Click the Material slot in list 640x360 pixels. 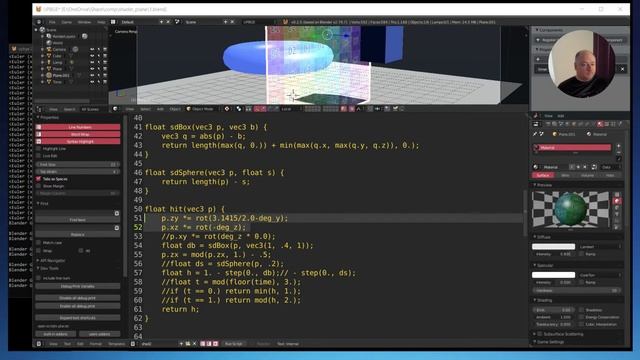[x=572, y=148]
